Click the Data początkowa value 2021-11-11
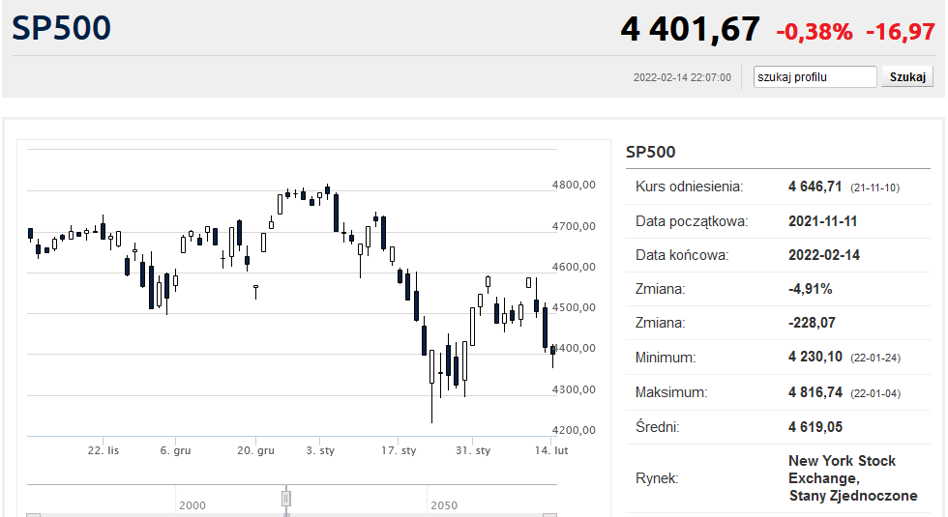Viewport: 948px width, 517px height. (822, 221)
